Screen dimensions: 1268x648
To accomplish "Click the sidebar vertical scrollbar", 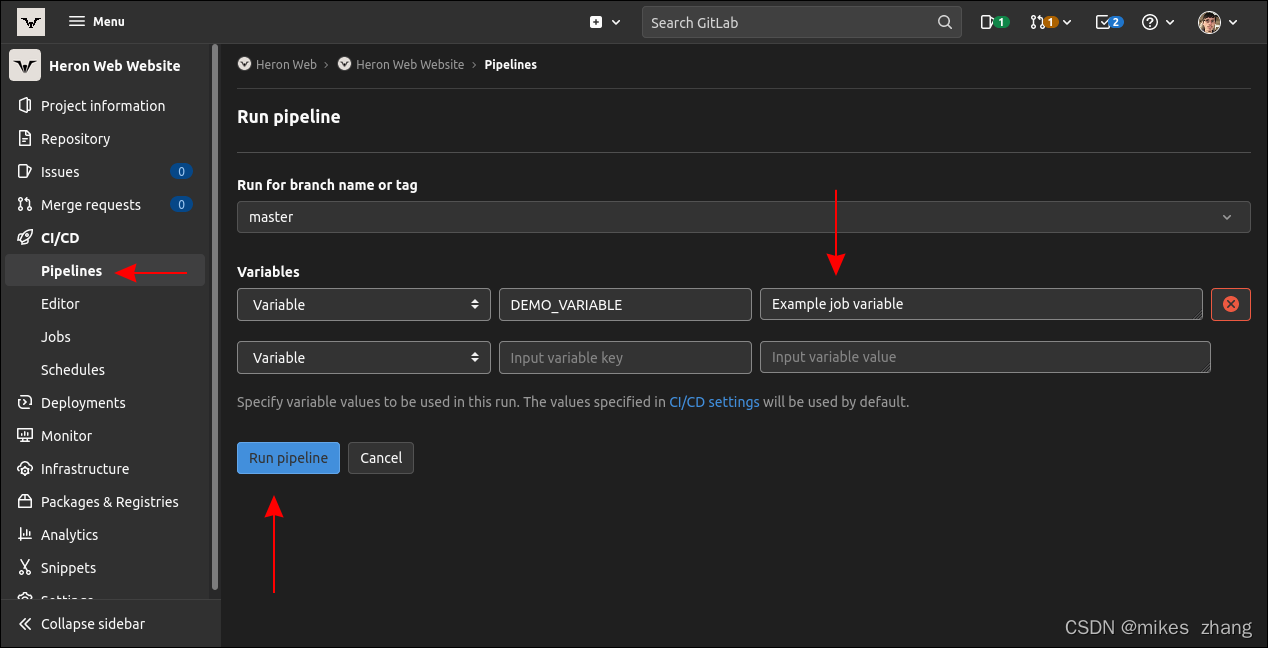I will [215, 317].
